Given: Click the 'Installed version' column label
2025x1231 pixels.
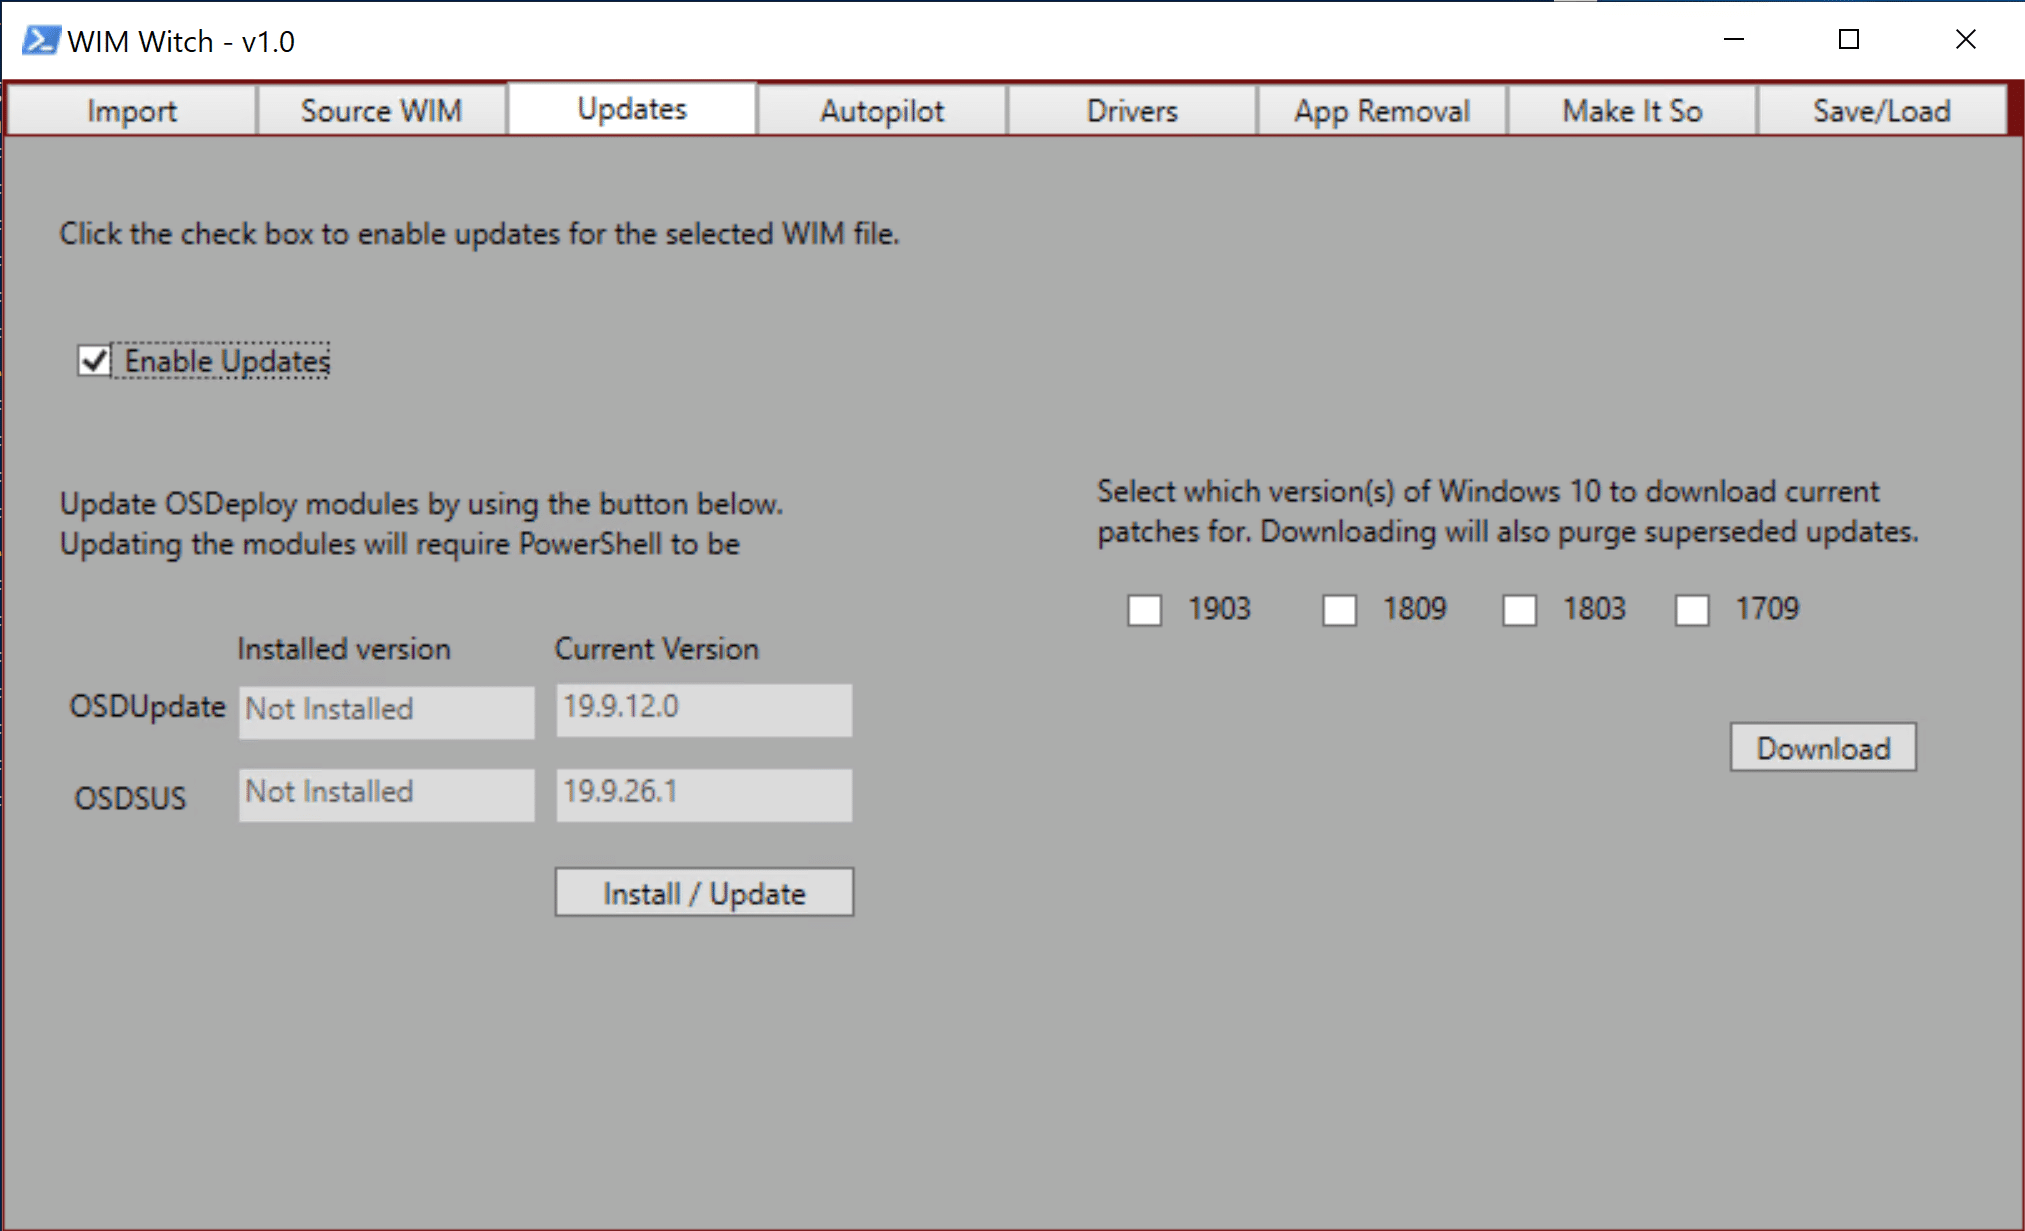Looking at the screenshot, I should tap(344, 649).
